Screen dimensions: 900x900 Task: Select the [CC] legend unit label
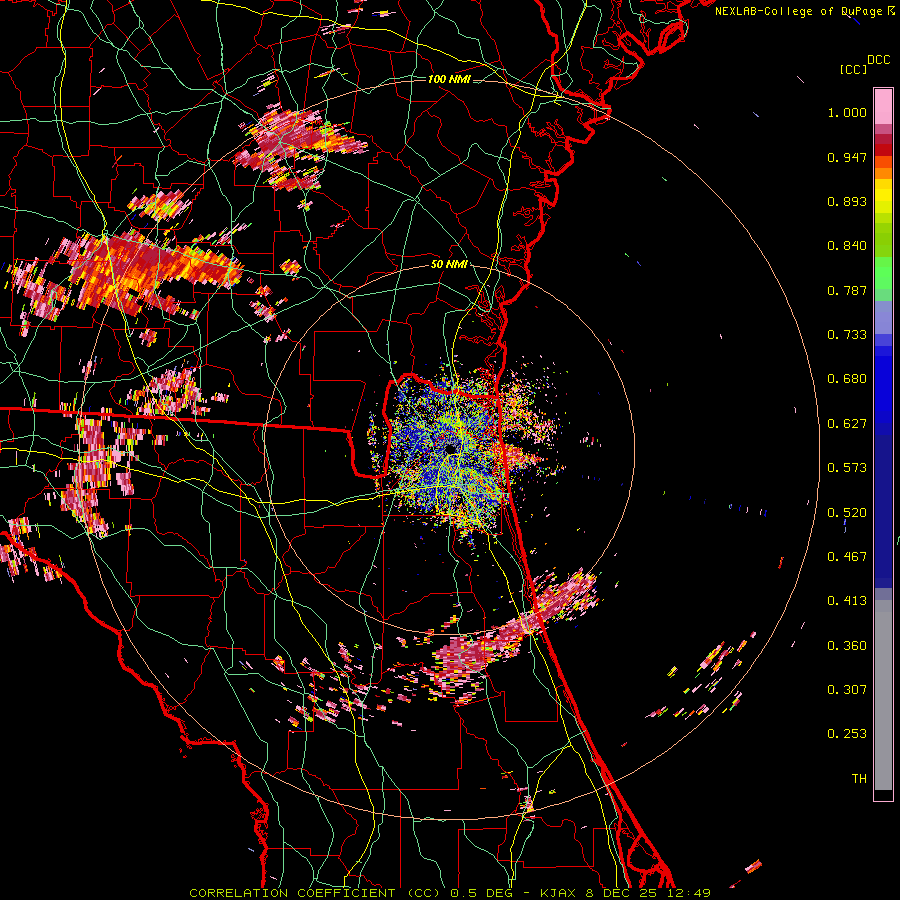tap(854, 69)
